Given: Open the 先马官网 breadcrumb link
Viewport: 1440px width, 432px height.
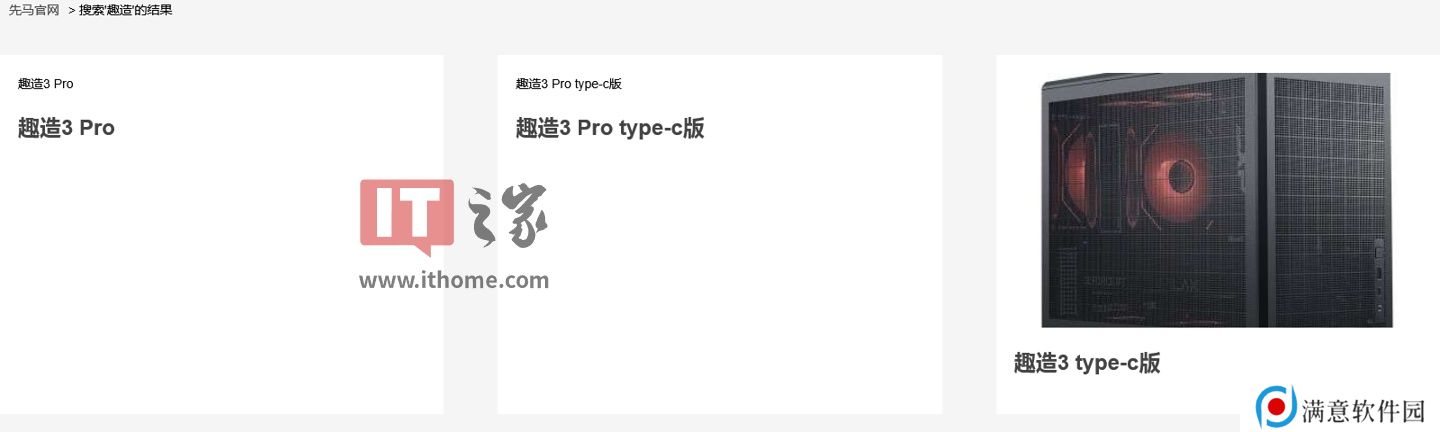Looking at the screenshot, I should pos(34,10).
